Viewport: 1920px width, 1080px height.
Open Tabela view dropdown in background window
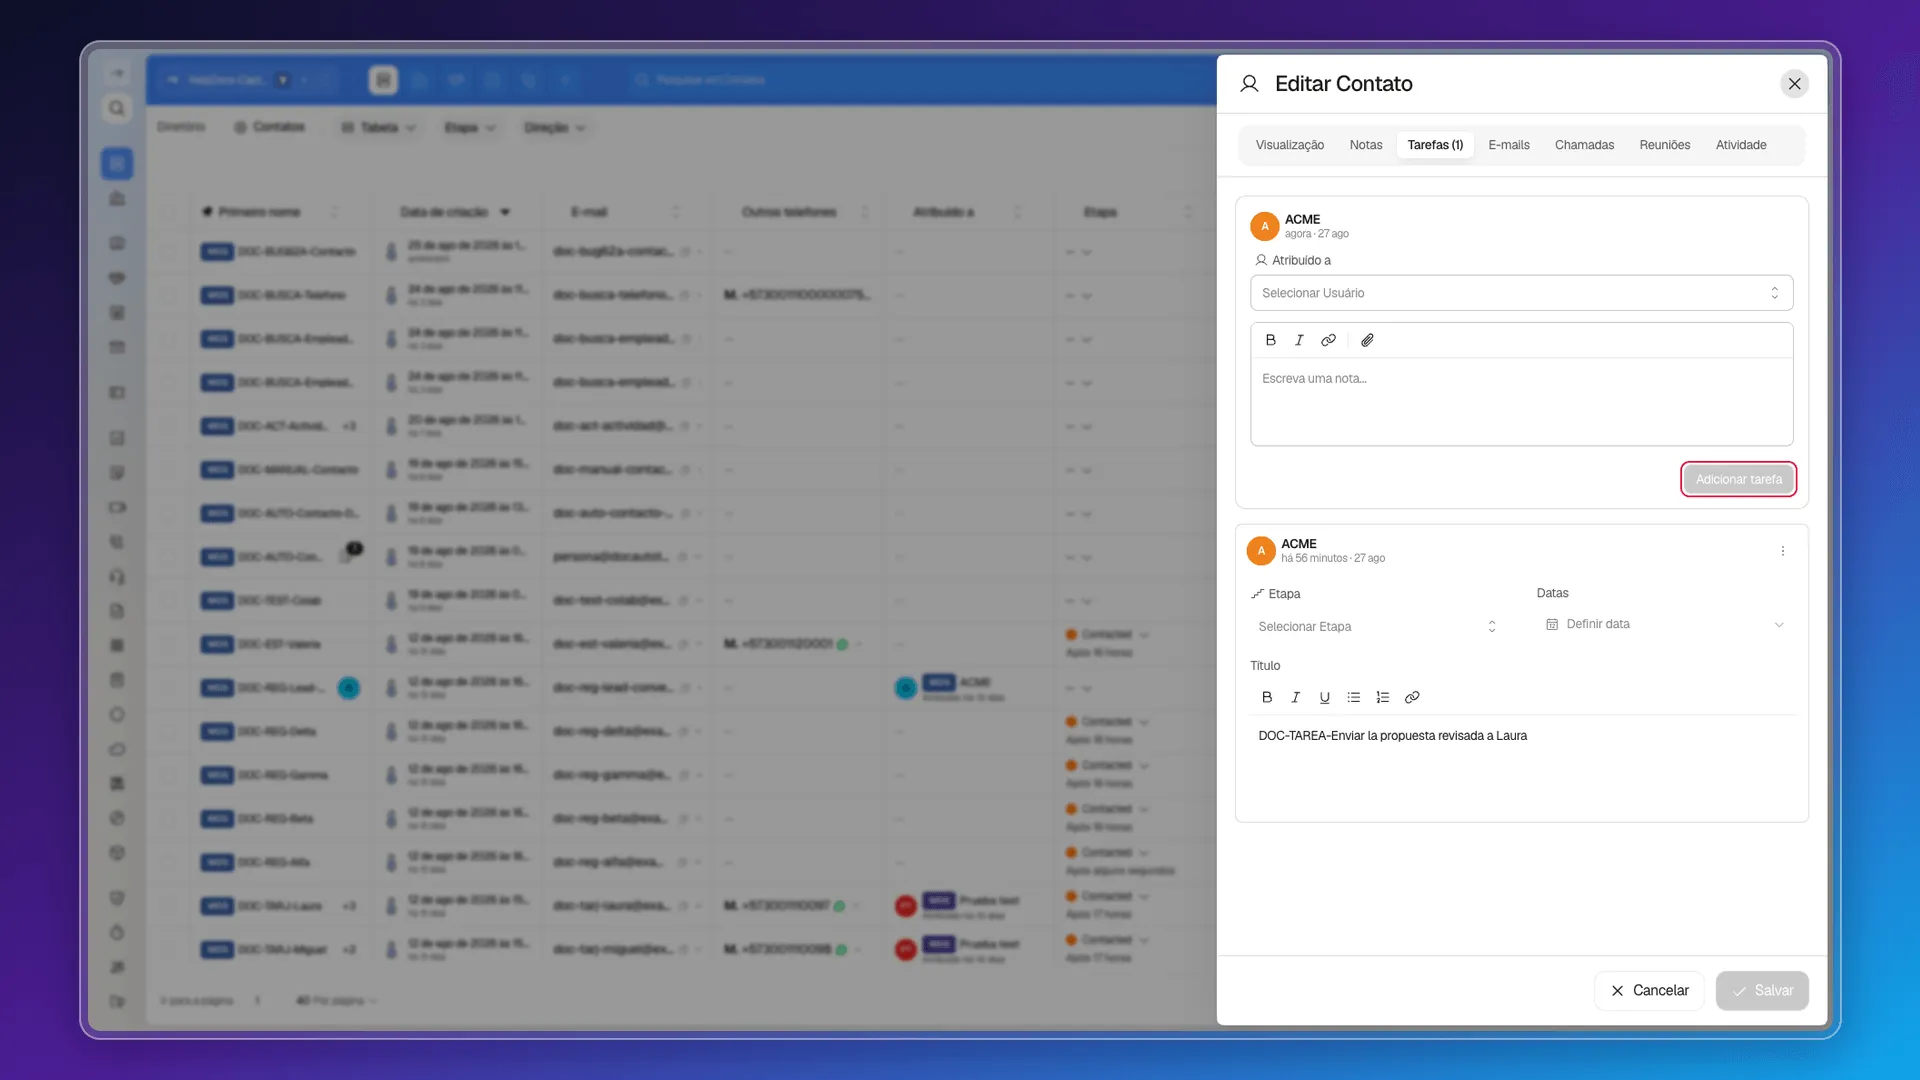click(378, 128)
